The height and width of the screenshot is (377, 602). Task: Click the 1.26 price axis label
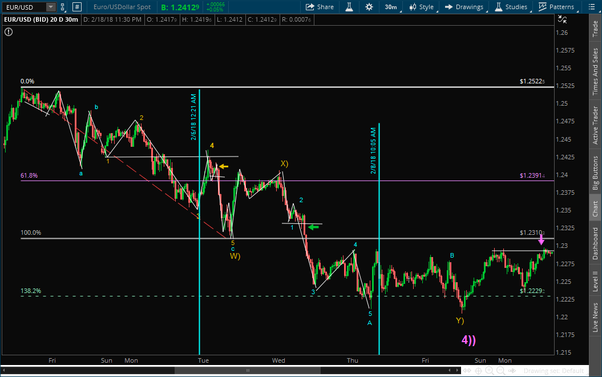(562, 33)
